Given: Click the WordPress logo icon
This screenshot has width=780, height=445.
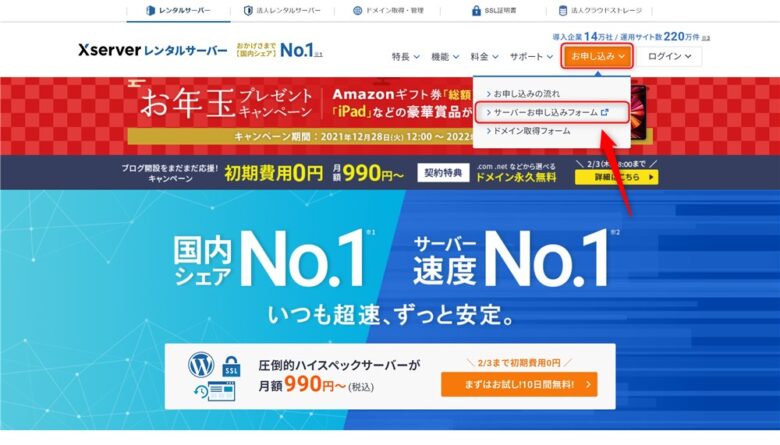Looking at the screenshot, I should (201, 364).
